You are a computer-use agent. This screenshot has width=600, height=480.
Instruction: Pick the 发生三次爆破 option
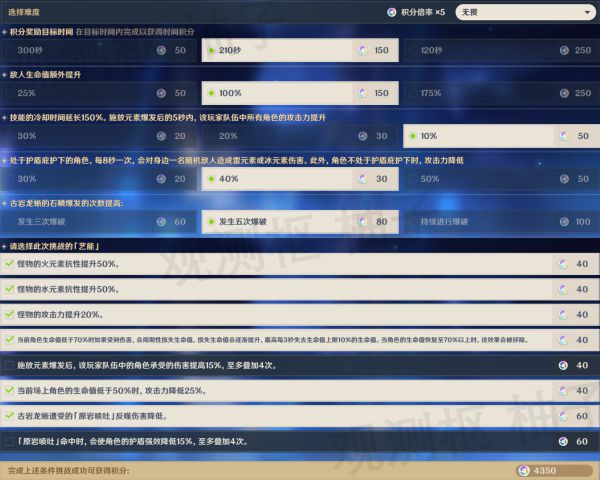42,221
